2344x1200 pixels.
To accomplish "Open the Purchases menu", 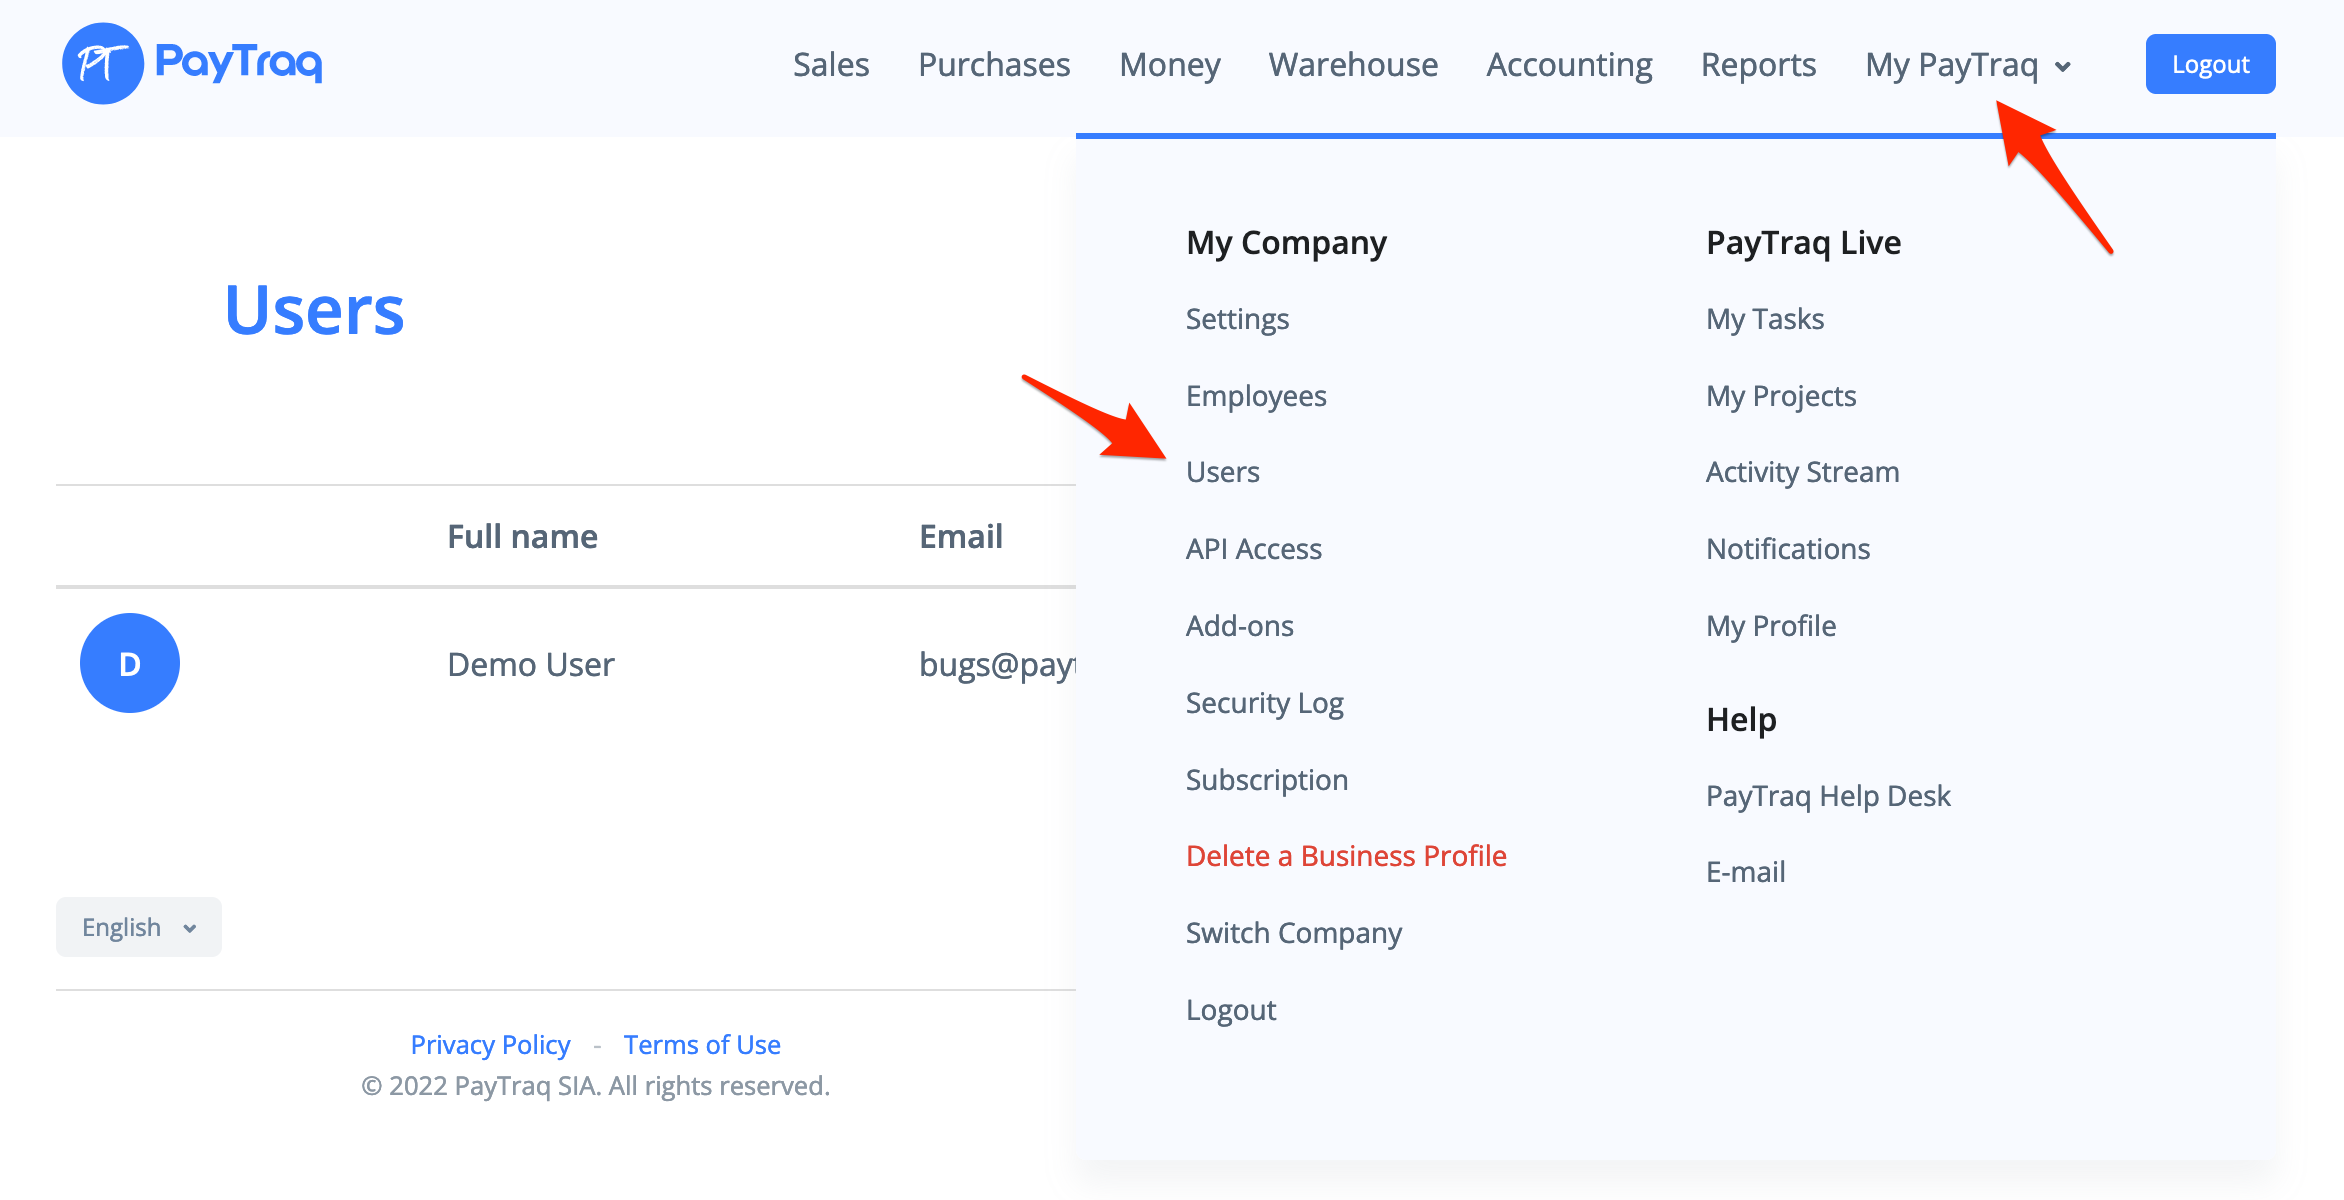I will (x=994, y=65).
